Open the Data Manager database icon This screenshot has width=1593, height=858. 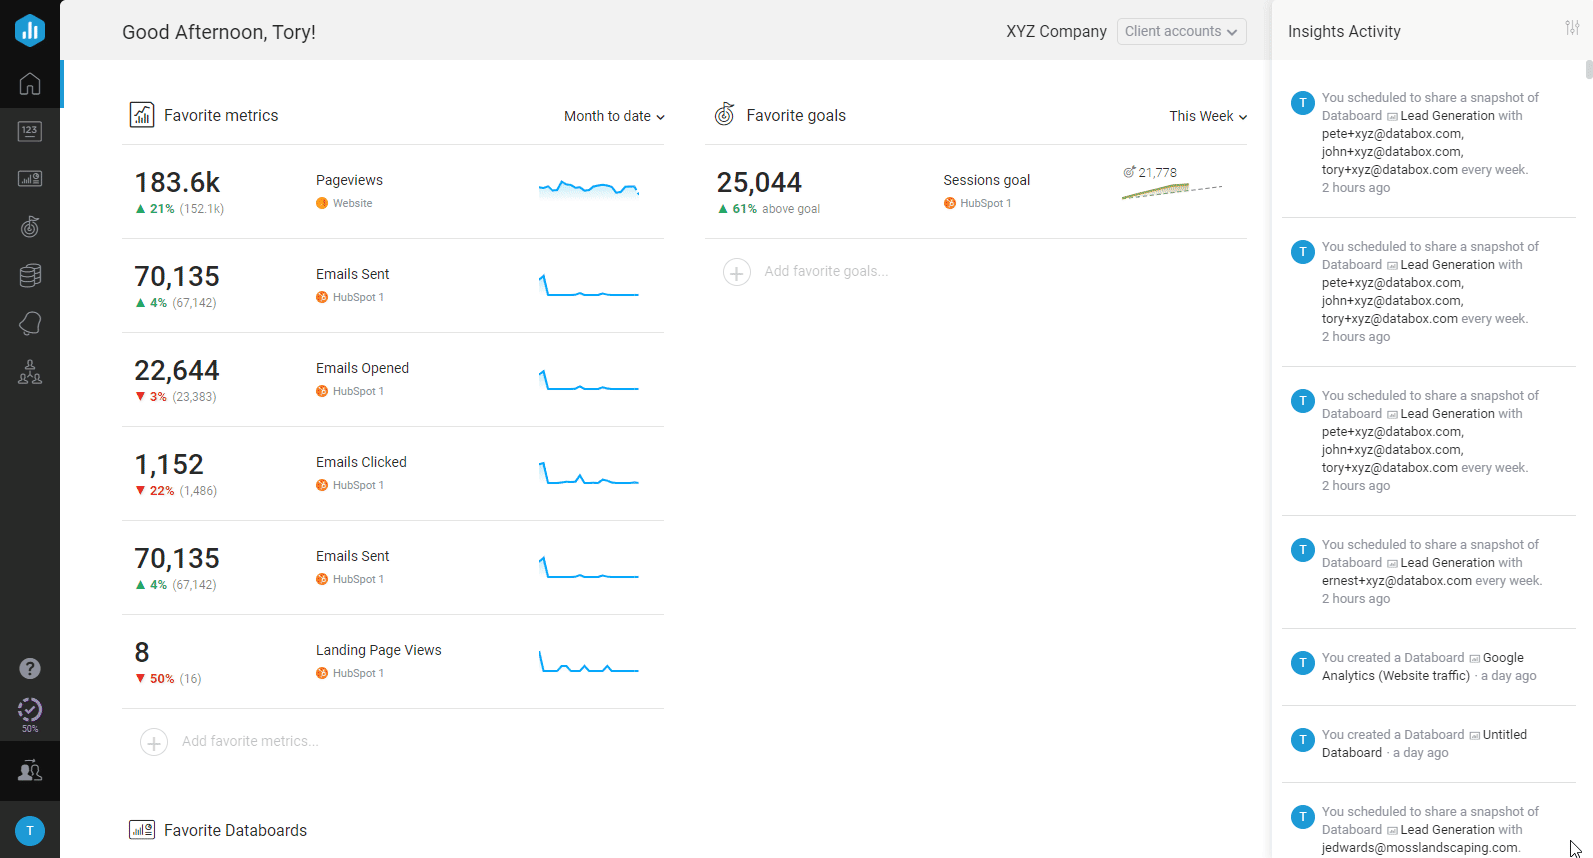pyautogui.click(x=30, y=275)
